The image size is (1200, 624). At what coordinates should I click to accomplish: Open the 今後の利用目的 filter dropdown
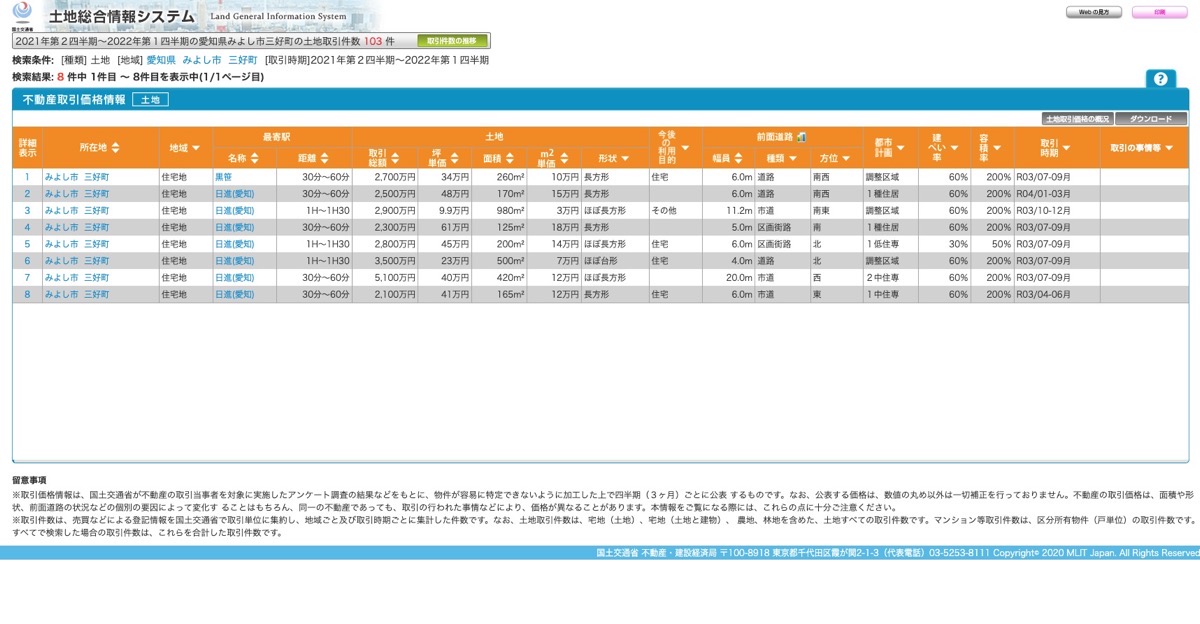[685, 148]
